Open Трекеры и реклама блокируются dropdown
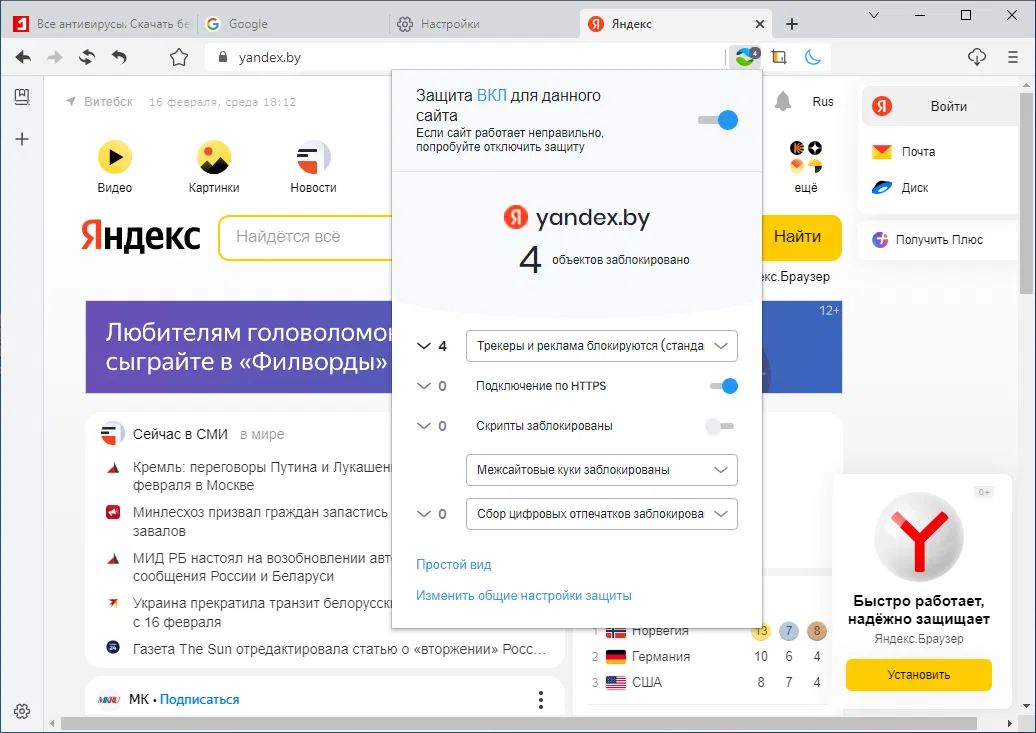Viewport: 1036px width, 733px height. coord(602,346)
